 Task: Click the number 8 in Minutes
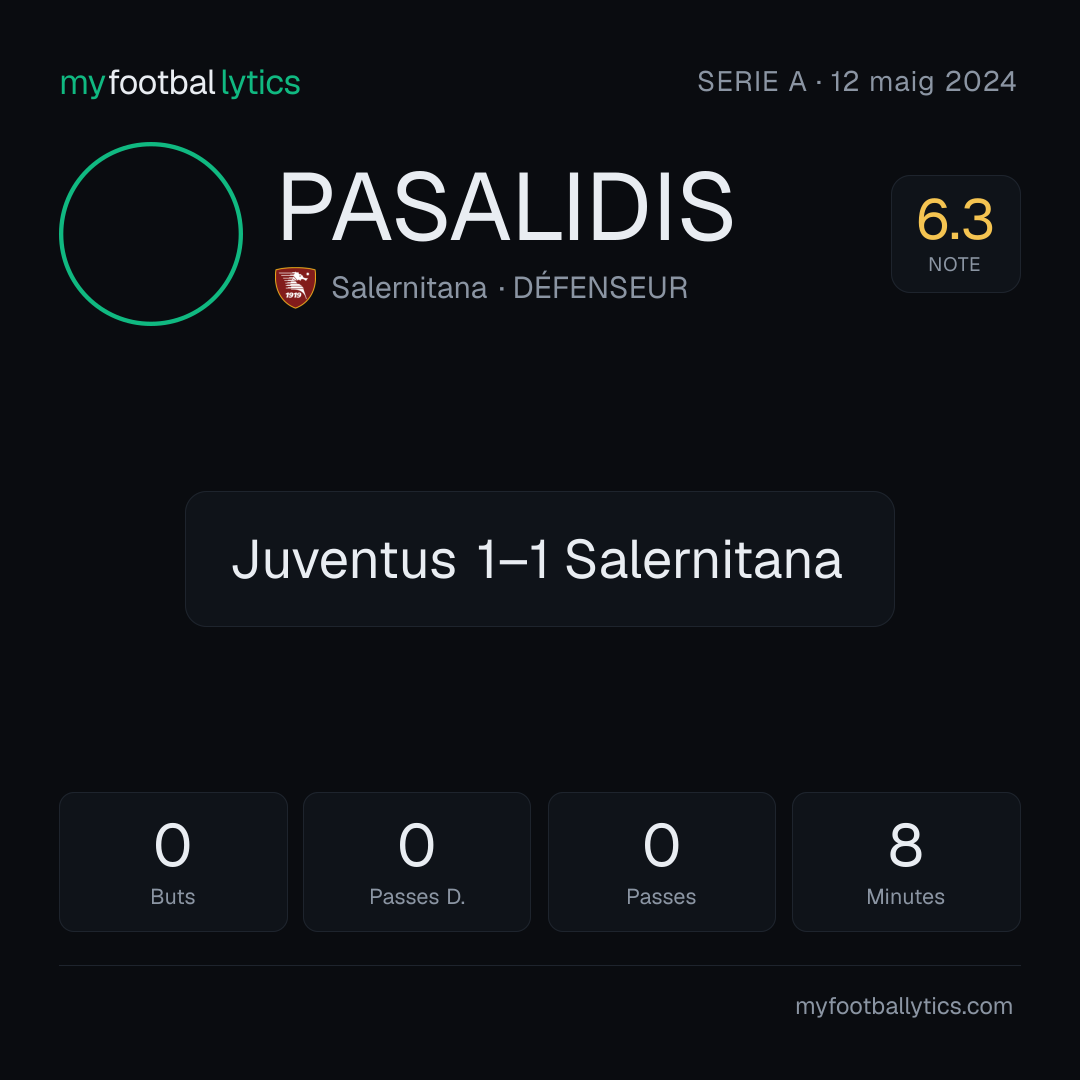point(906,845)
